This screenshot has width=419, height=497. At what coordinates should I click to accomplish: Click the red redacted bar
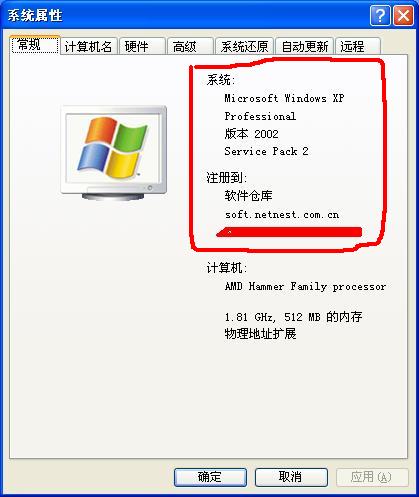(x=289, y=232)
